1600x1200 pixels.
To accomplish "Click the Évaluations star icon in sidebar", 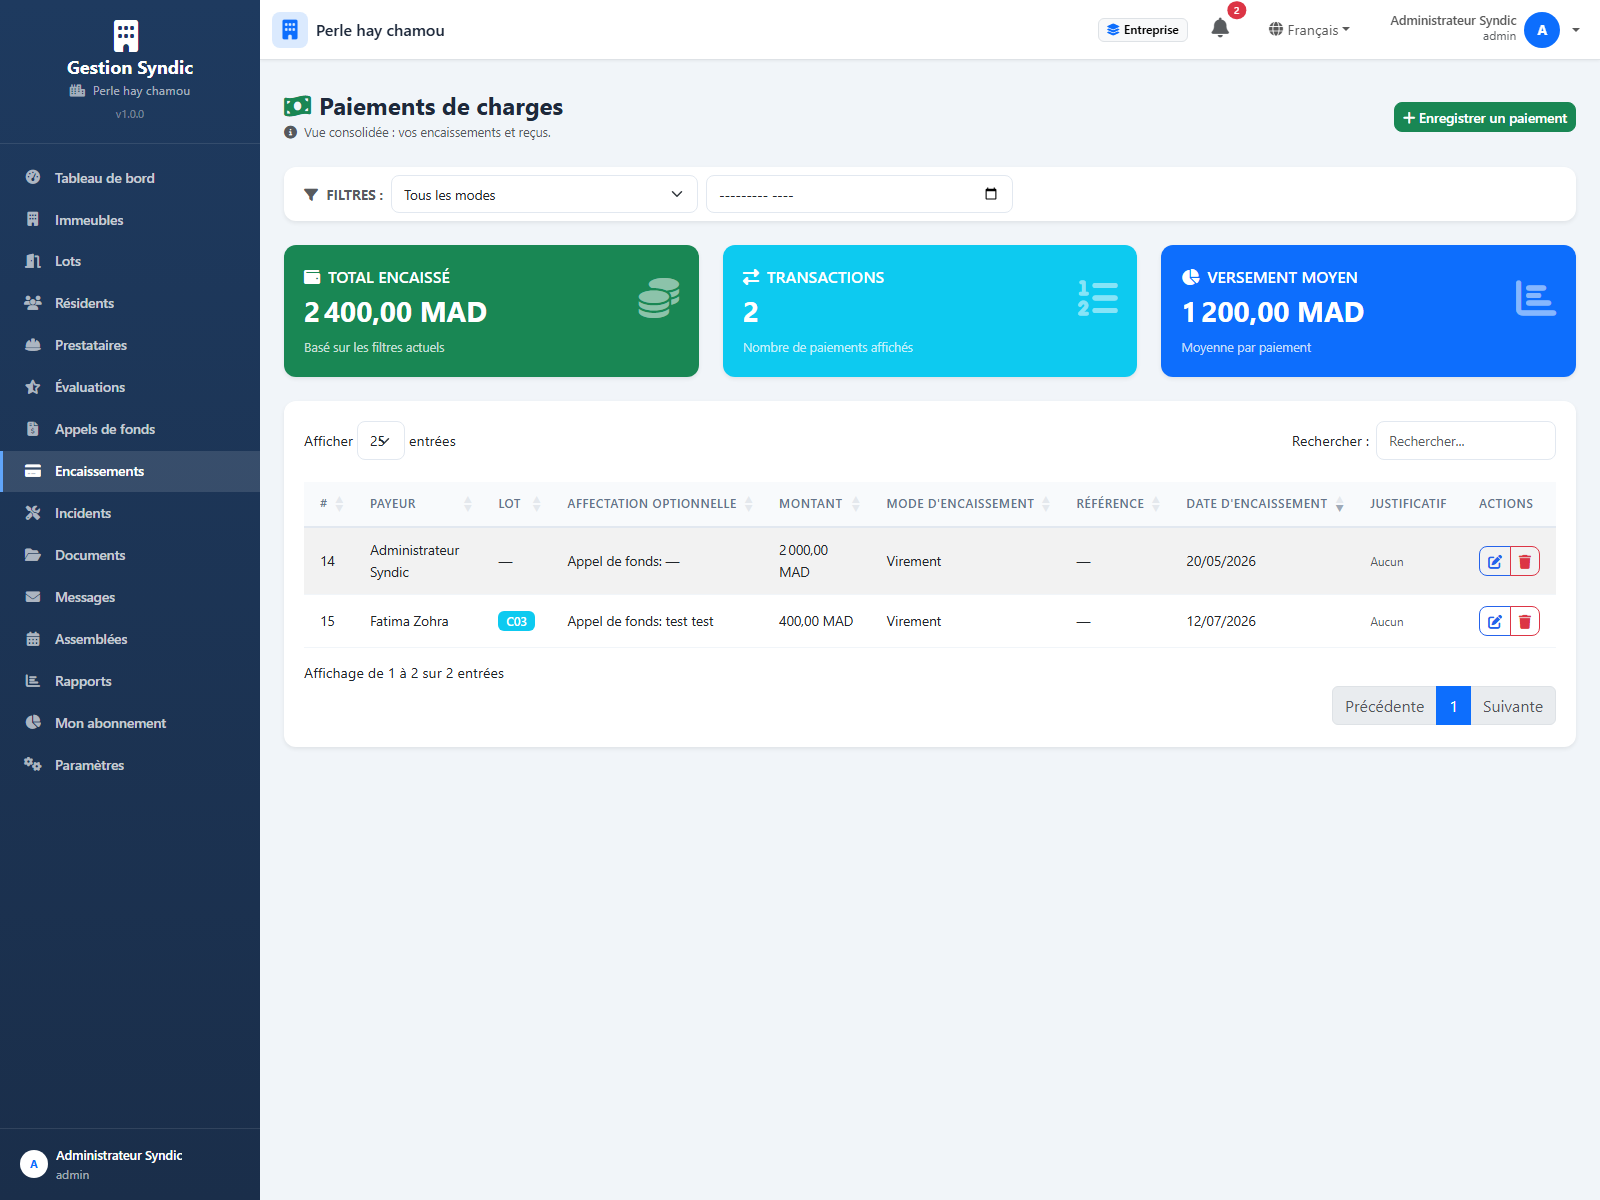I will [x=33, y=387].
